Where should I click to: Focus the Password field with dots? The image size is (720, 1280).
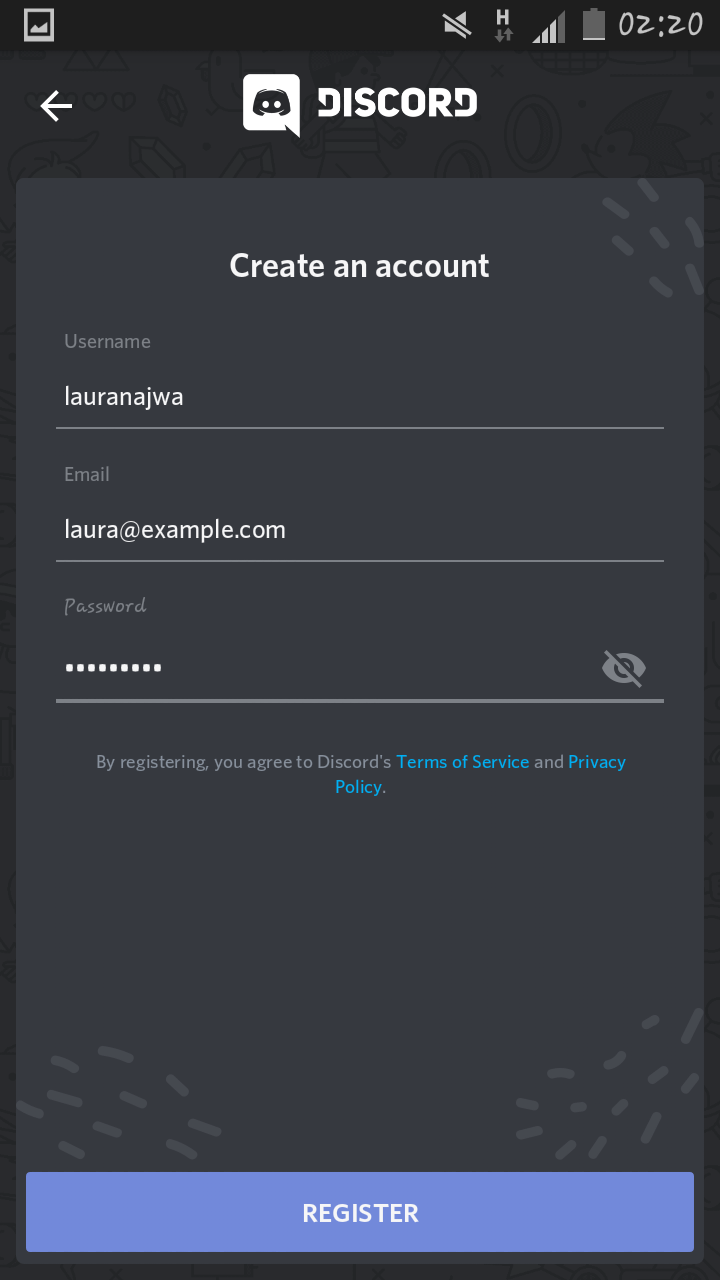click(324, 667)
